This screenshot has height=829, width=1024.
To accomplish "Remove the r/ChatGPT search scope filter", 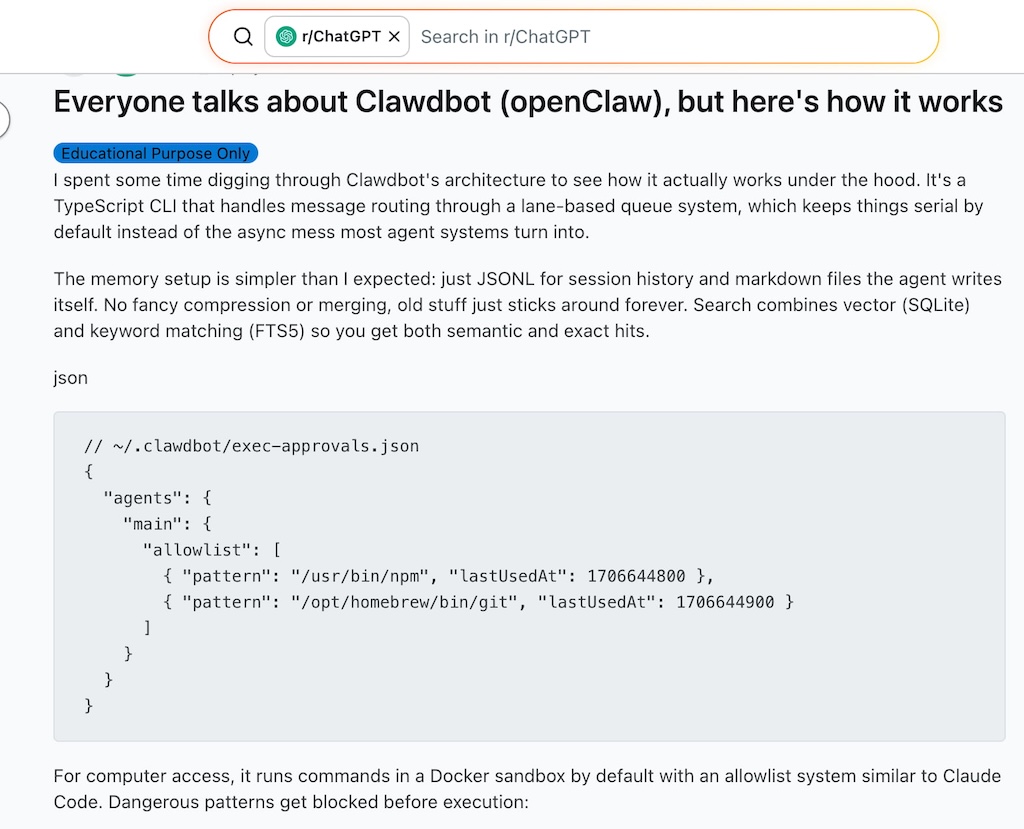I will [x=394, y=37].
